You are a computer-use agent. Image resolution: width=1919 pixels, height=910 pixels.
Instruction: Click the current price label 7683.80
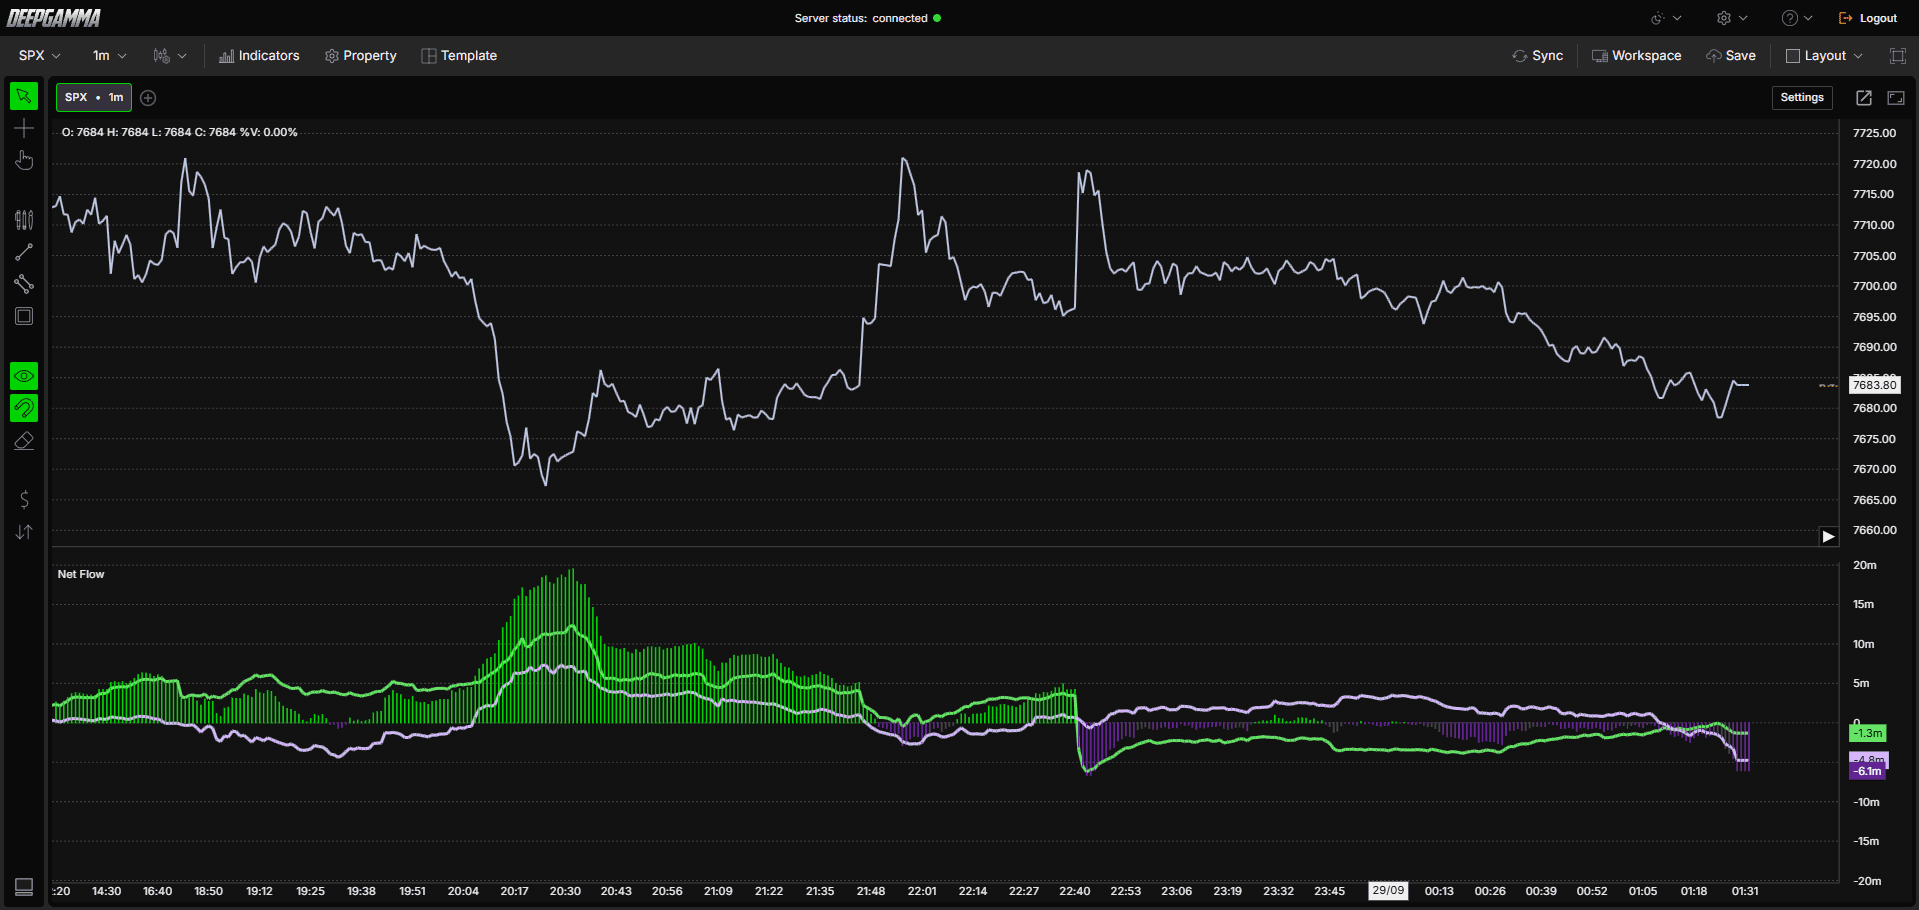1875,385
